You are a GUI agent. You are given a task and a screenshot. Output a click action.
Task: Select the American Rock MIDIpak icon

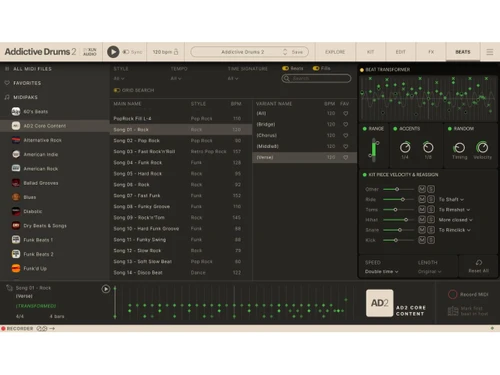(16, 169)
